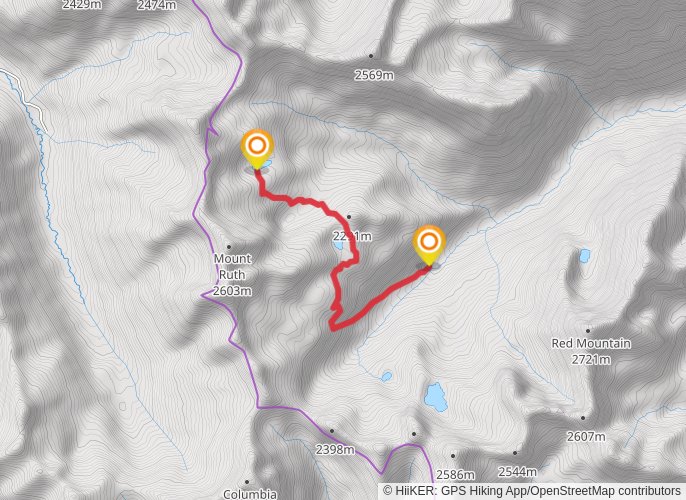Click the 2607m summit dot

click(x=583, y=418)
